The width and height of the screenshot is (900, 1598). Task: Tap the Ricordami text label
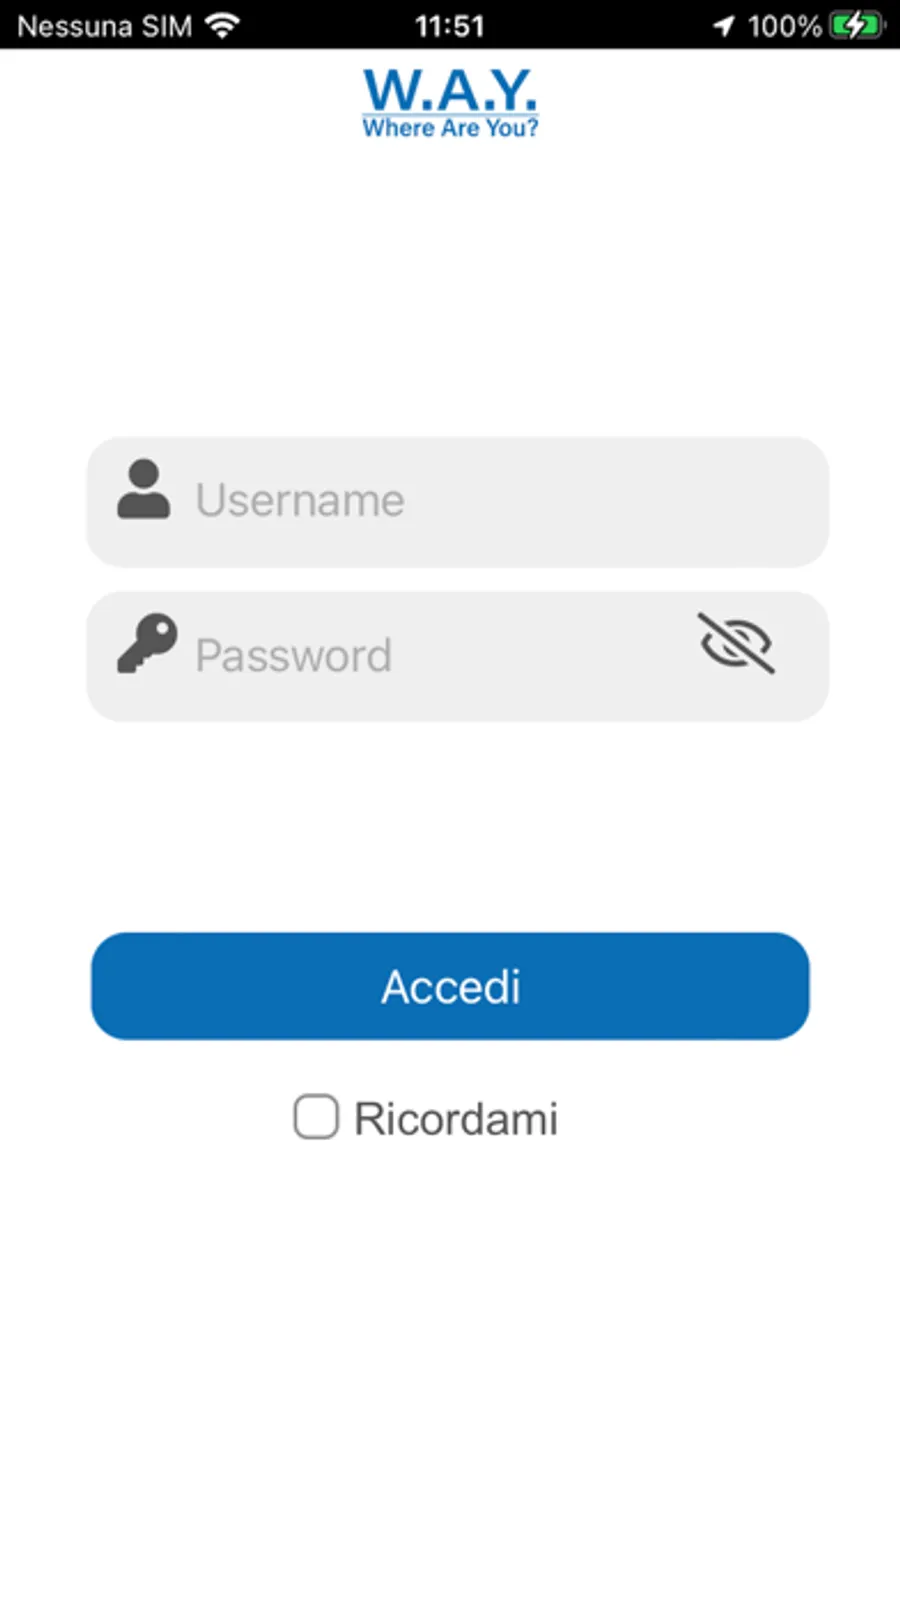click(x=456, y=1119)
